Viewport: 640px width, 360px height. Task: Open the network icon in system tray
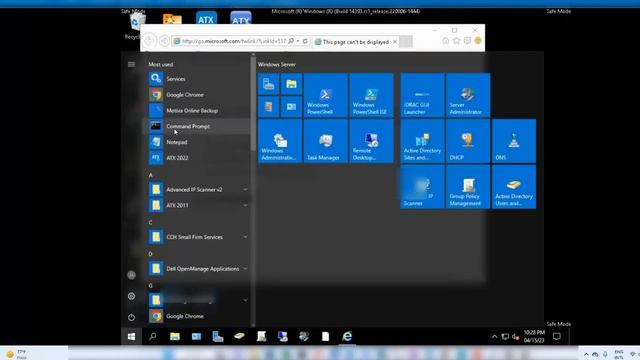[x=505, y=337]
